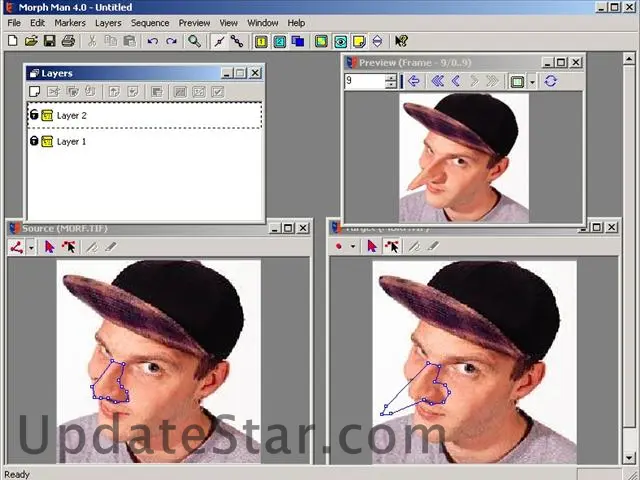Image resolution: width=640 pixels, height=480 pixels.
Task: Select the magnifying glass zoom tool
Action: tap(194, 41)
